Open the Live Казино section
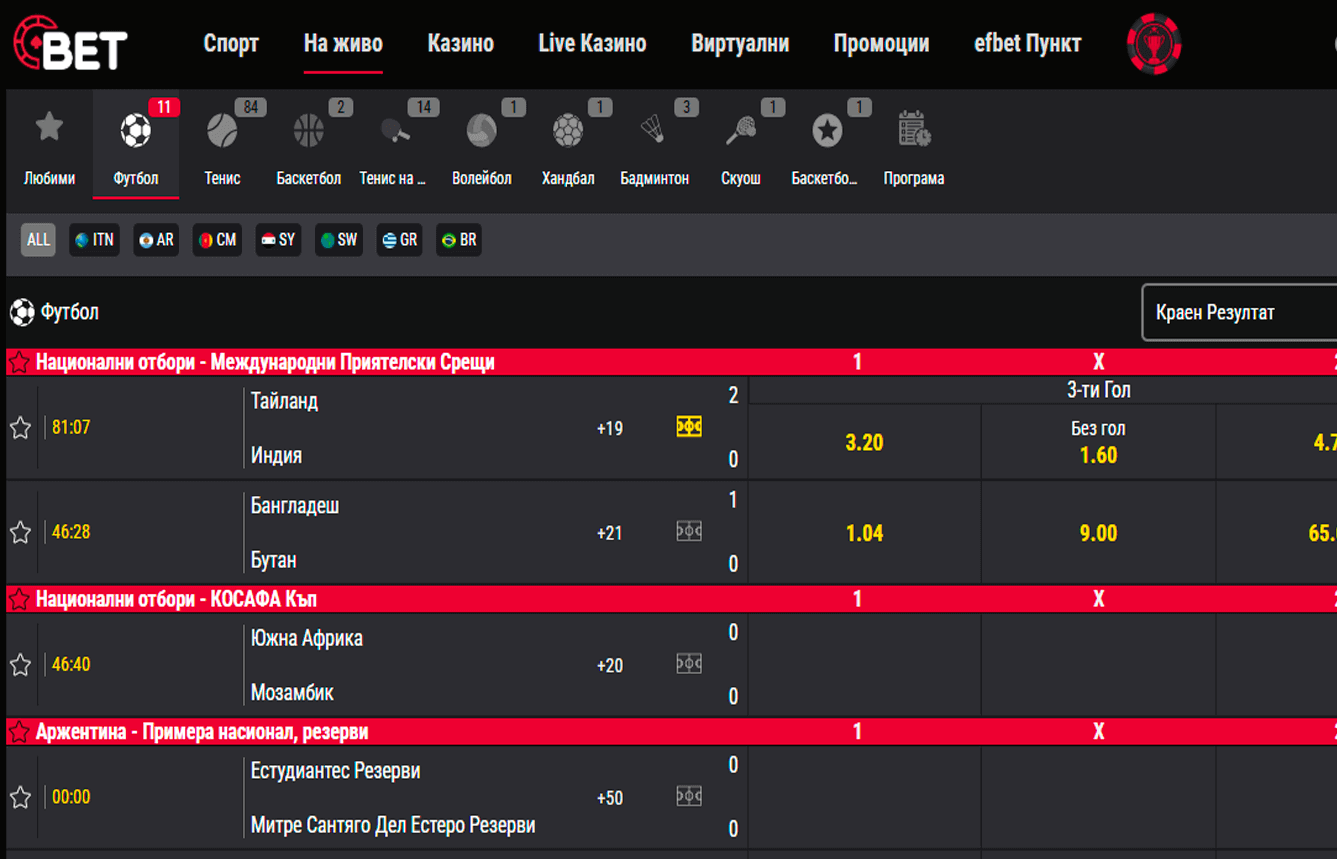Screen dimensions: 1337x859 tap(592, 44)
